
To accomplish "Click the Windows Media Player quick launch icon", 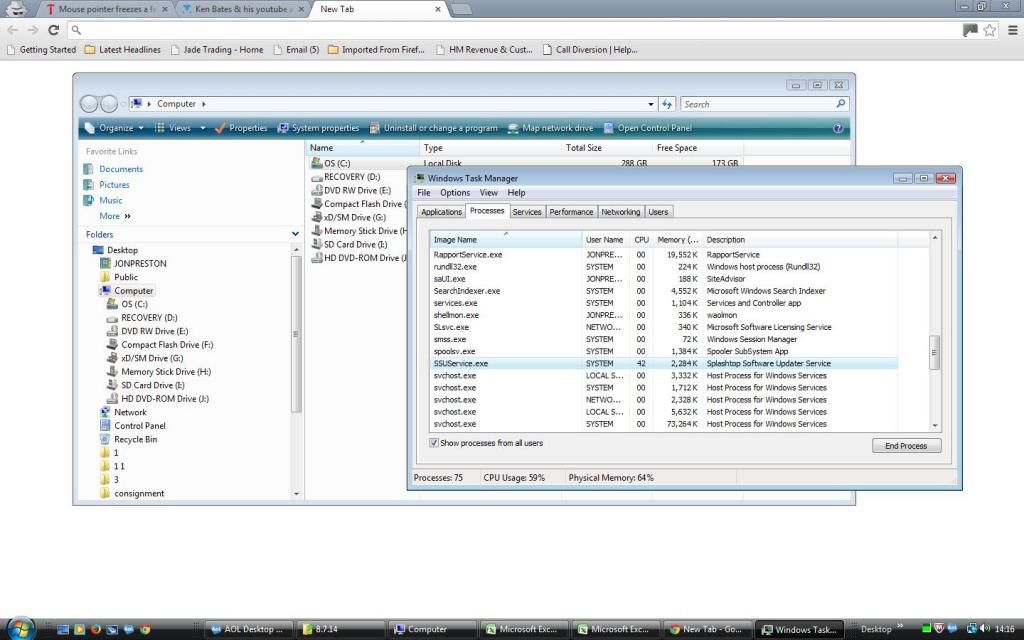I will [80, 630].
